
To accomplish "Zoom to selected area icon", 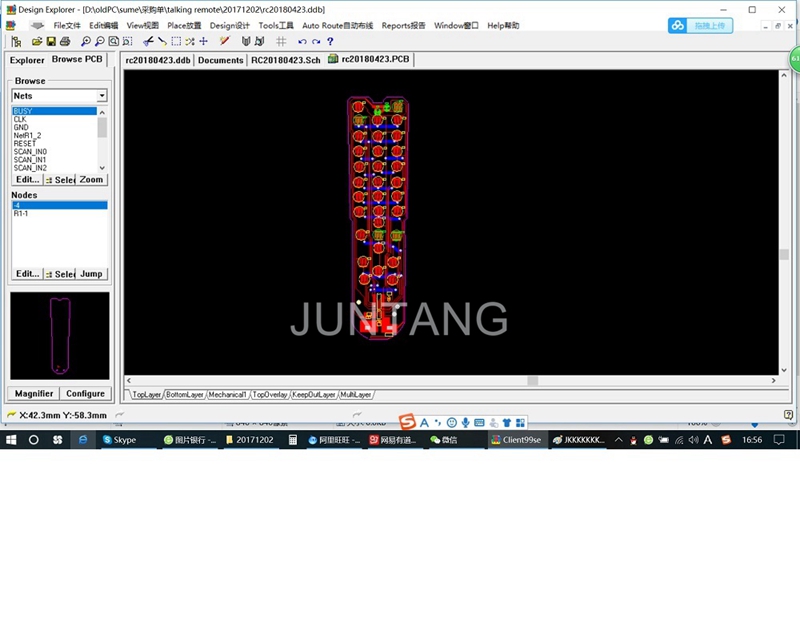I will (x=127, y=41).
